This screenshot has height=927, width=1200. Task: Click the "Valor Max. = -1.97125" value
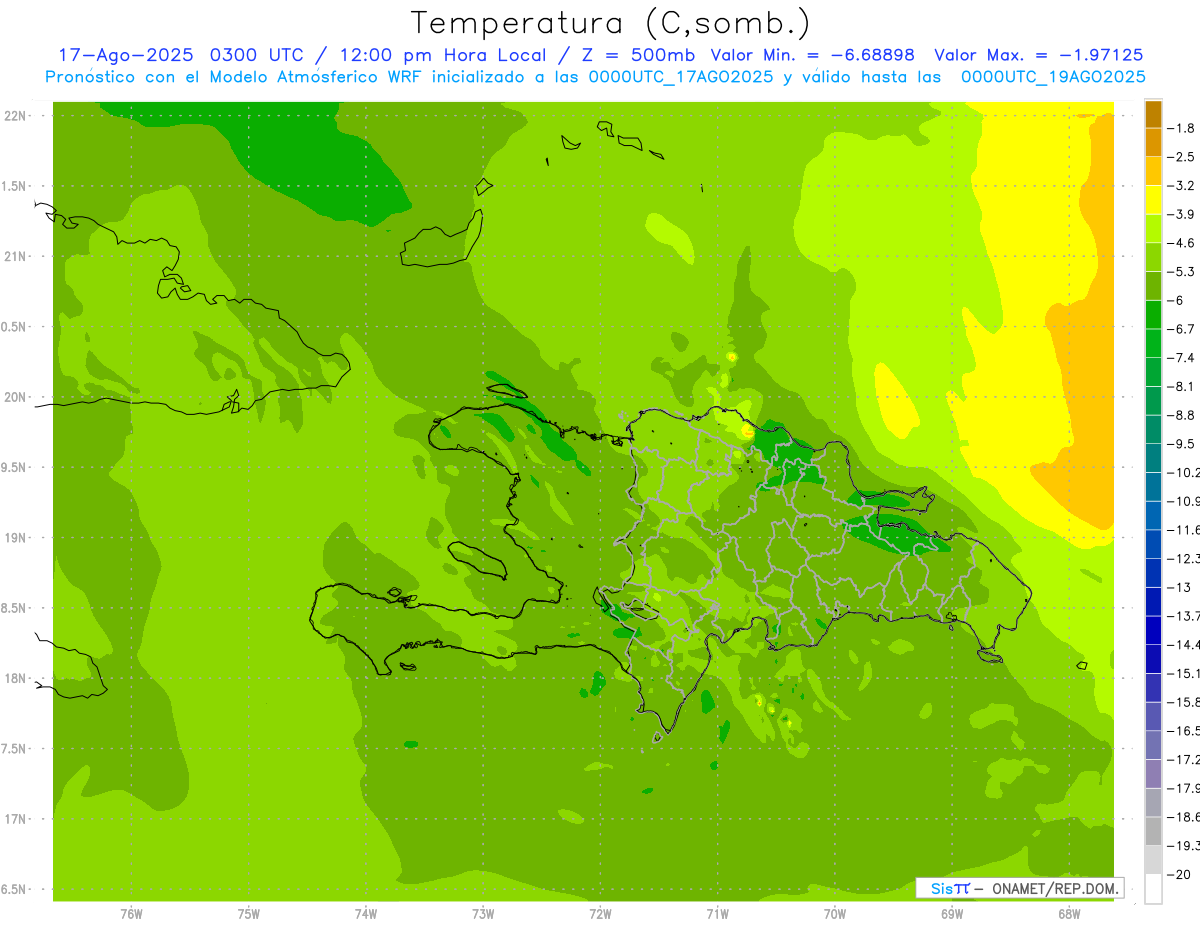tap(1038, 56)
